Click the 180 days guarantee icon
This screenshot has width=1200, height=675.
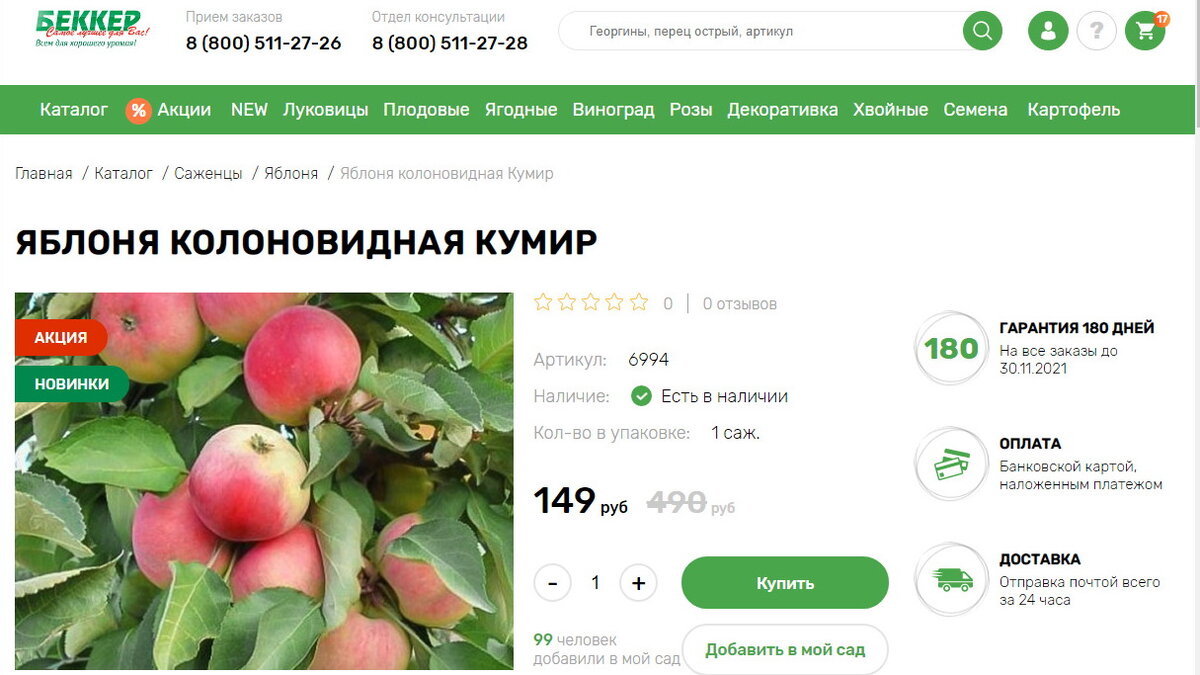[x=951, y=348]
